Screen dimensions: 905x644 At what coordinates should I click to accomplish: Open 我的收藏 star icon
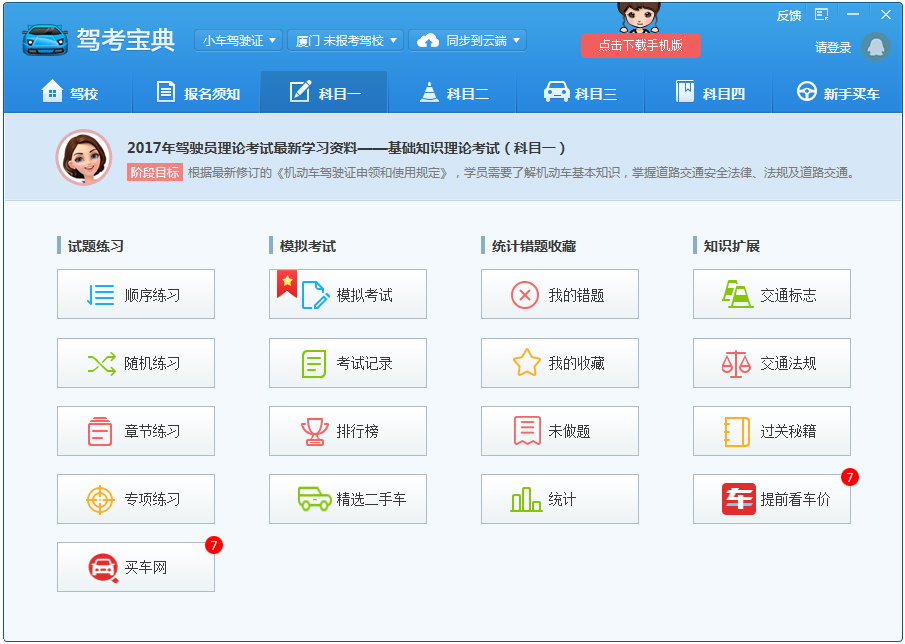coord(526,363)
